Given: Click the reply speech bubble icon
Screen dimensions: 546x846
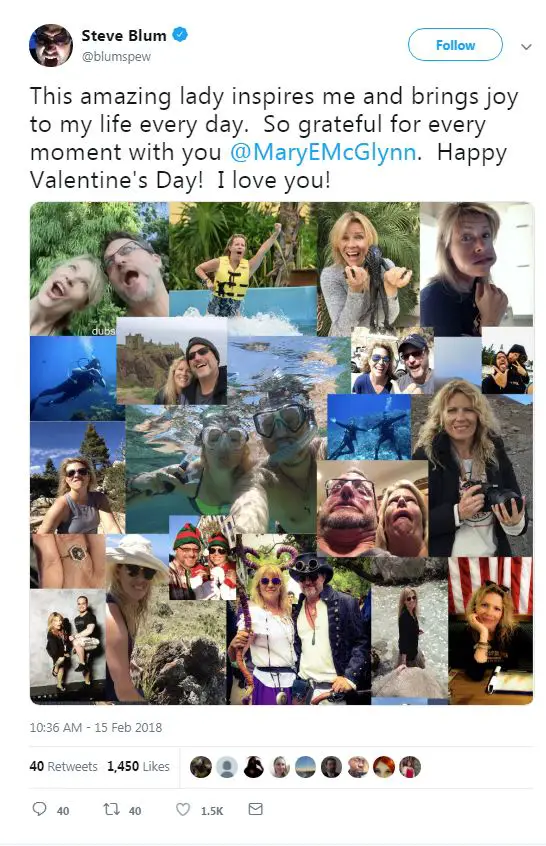Looking at the screenshot, I should pyautogui.click(x=39, y=809).
